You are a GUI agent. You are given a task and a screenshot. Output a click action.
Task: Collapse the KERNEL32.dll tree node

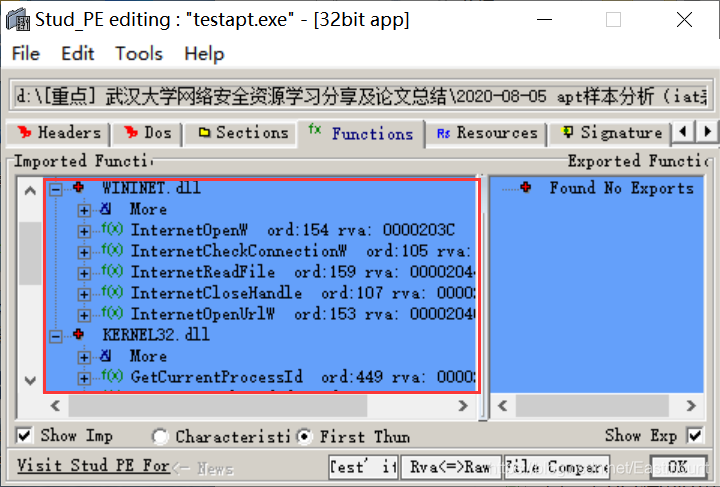click(56, 336)
